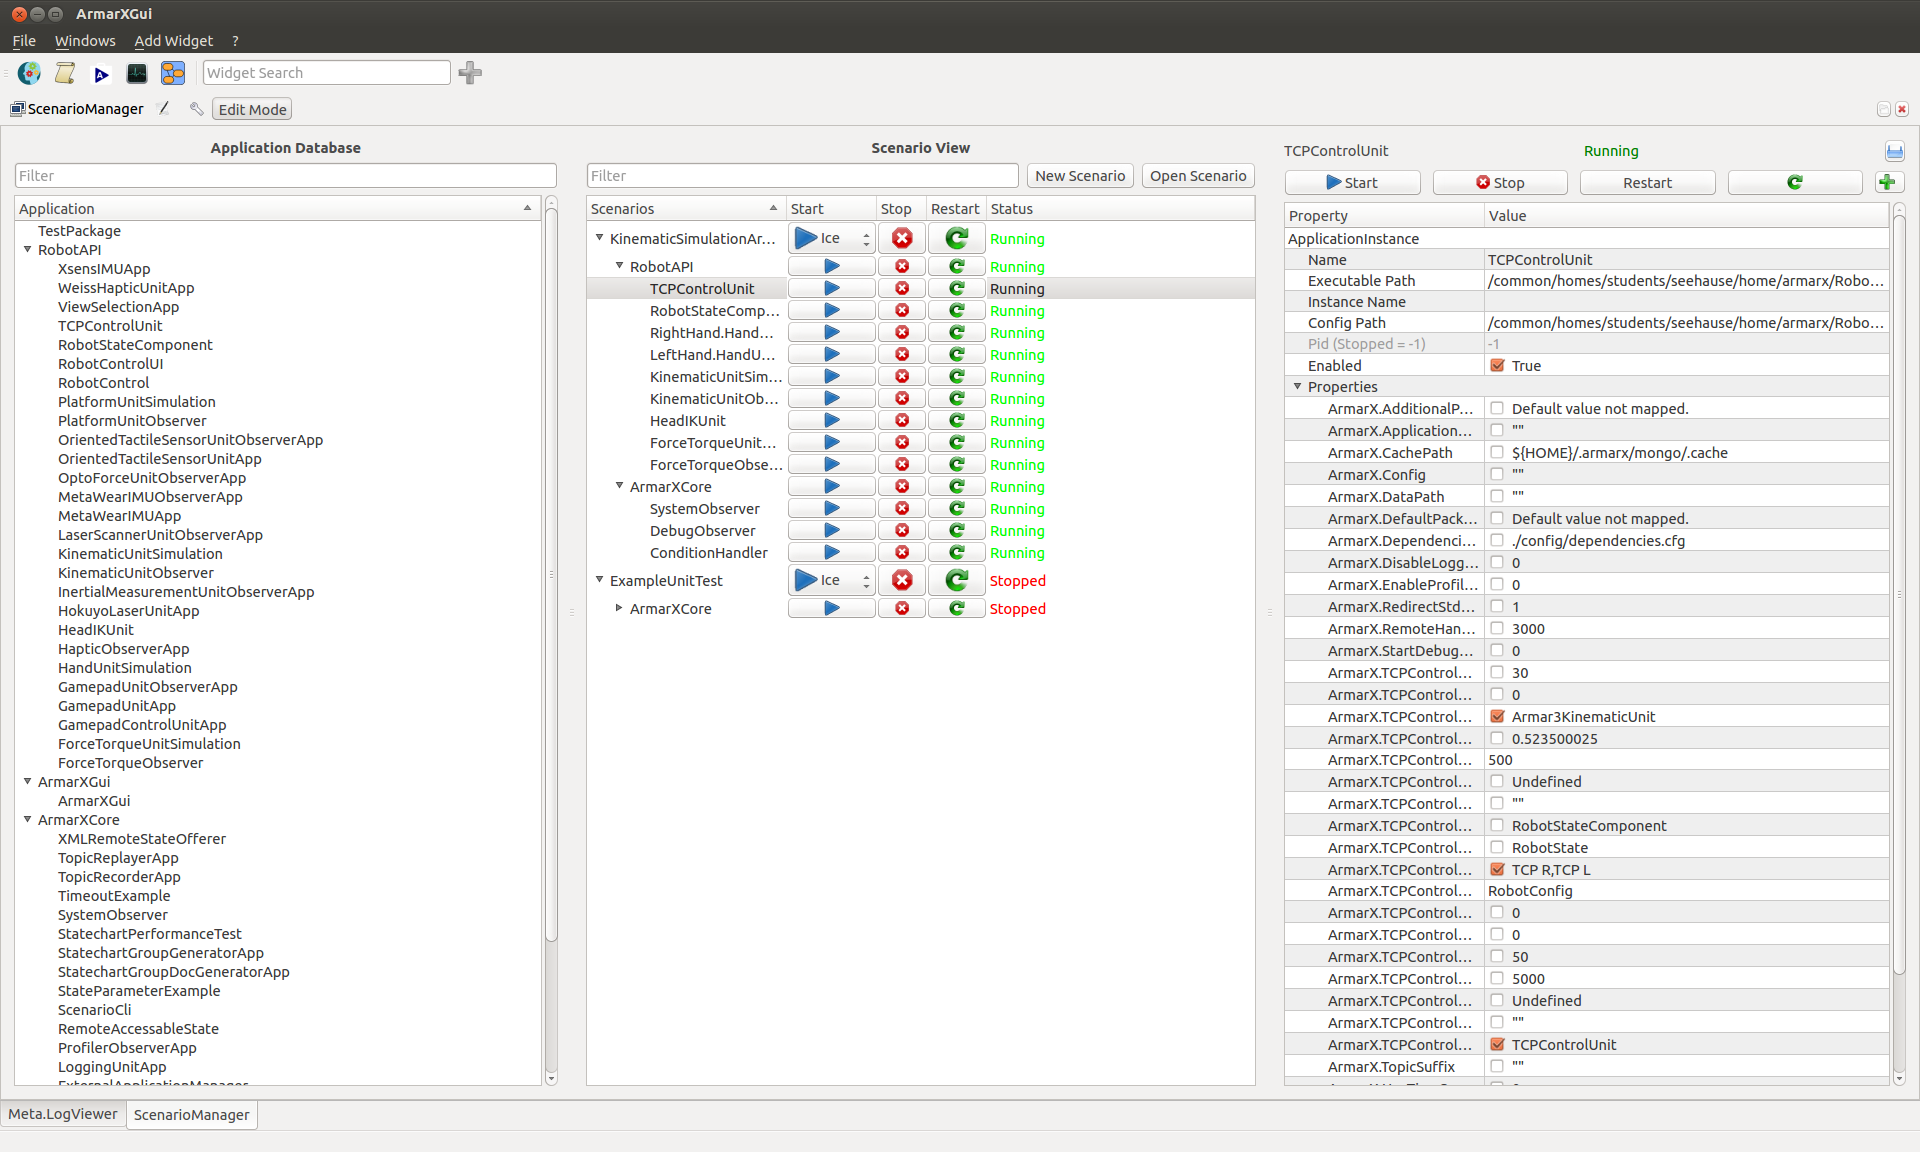Click the Start button in details panel
This screenshot has width=1920, height=1152.
[1352, 182]
